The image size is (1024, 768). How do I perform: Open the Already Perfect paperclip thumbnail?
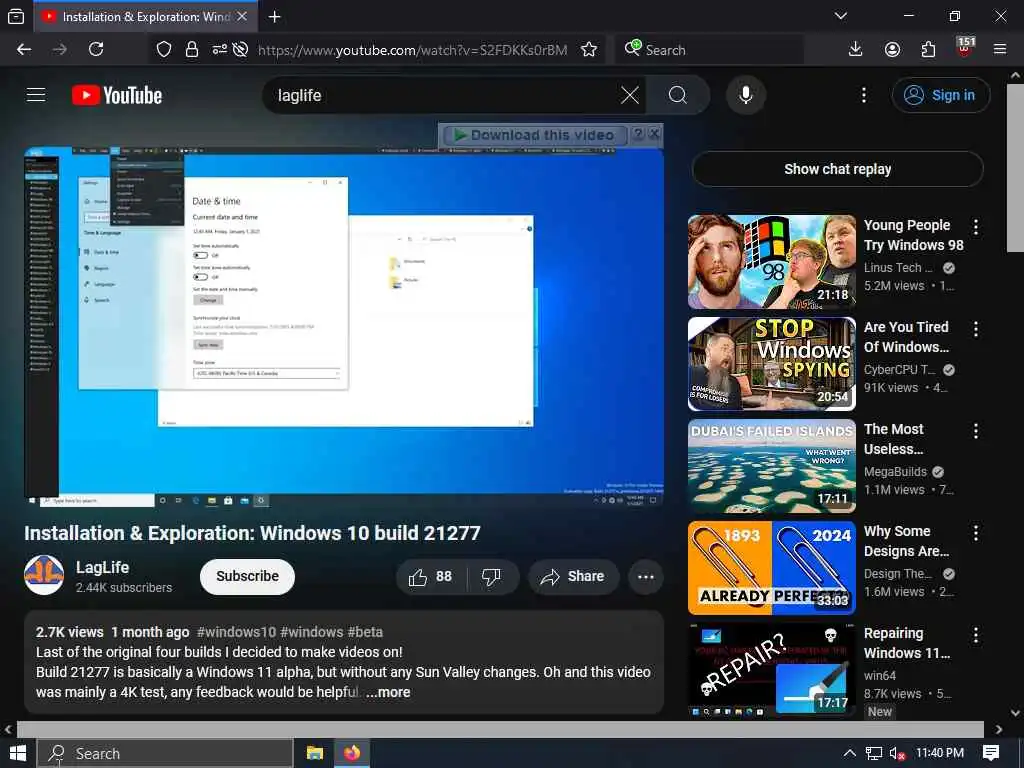point(771,568)
